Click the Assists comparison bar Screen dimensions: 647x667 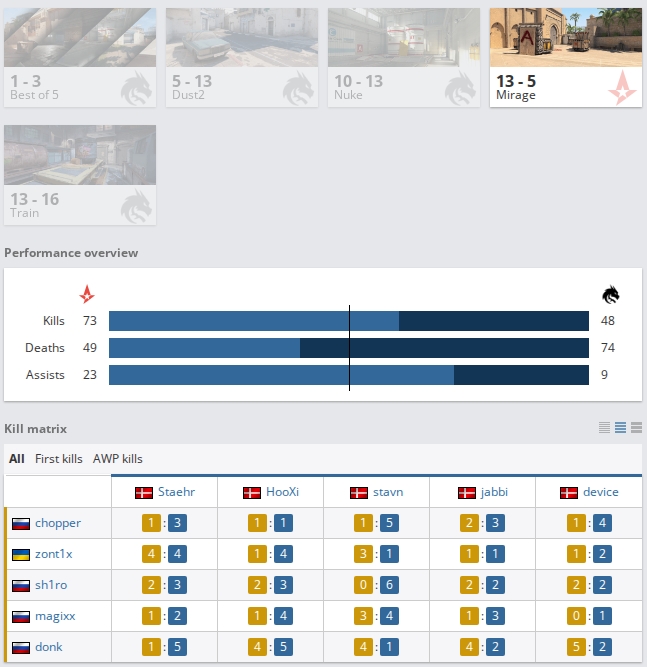(349, 375)
